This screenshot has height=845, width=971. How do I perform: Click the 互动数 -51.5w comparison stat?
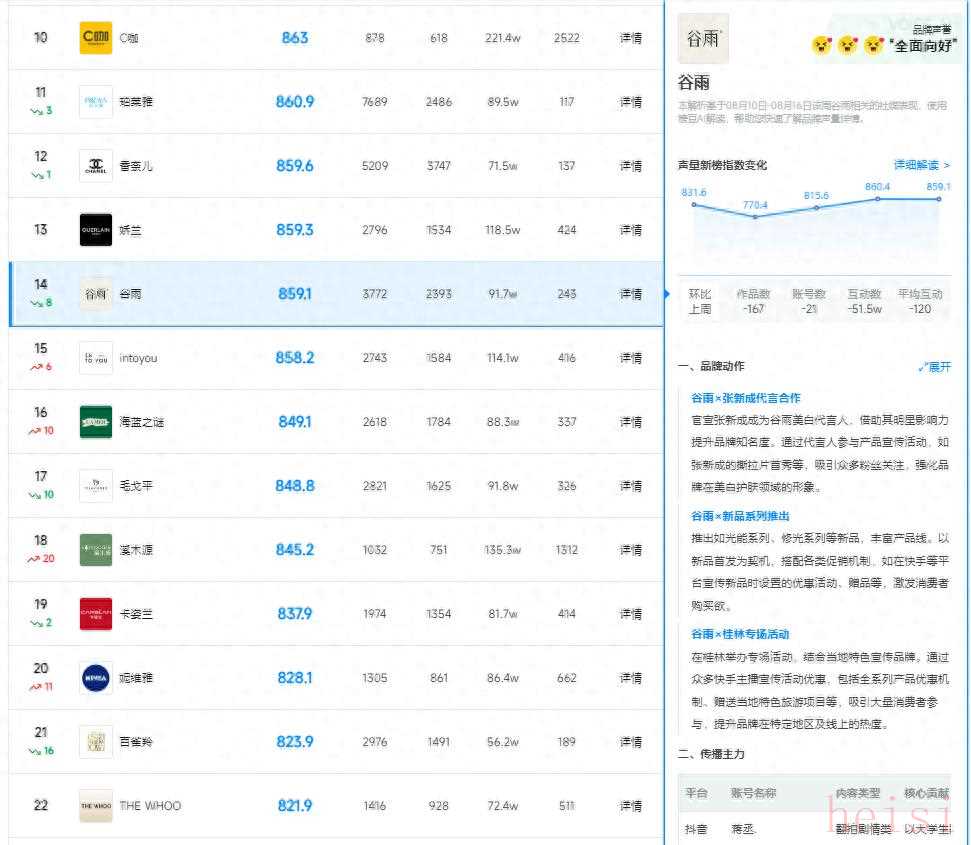pos(864,301)
